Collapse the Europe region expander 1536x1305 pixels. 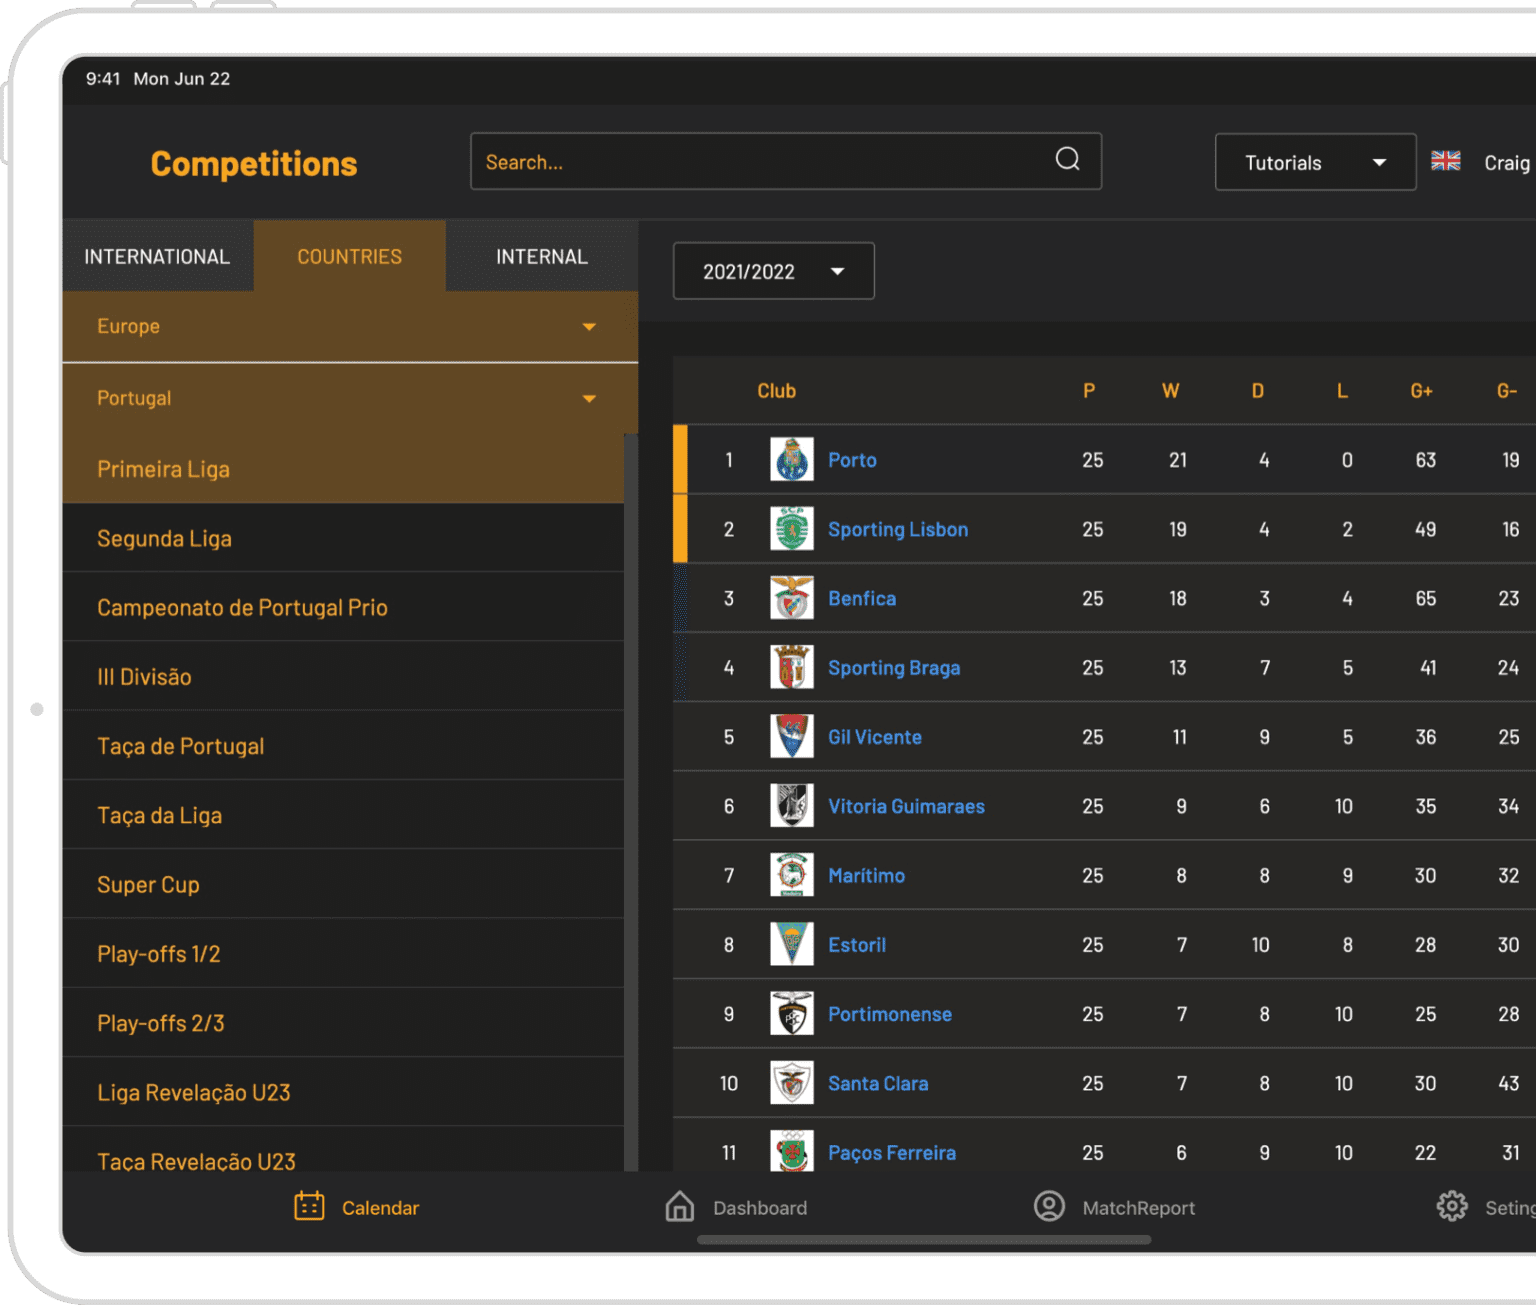(x=589, y=327)
